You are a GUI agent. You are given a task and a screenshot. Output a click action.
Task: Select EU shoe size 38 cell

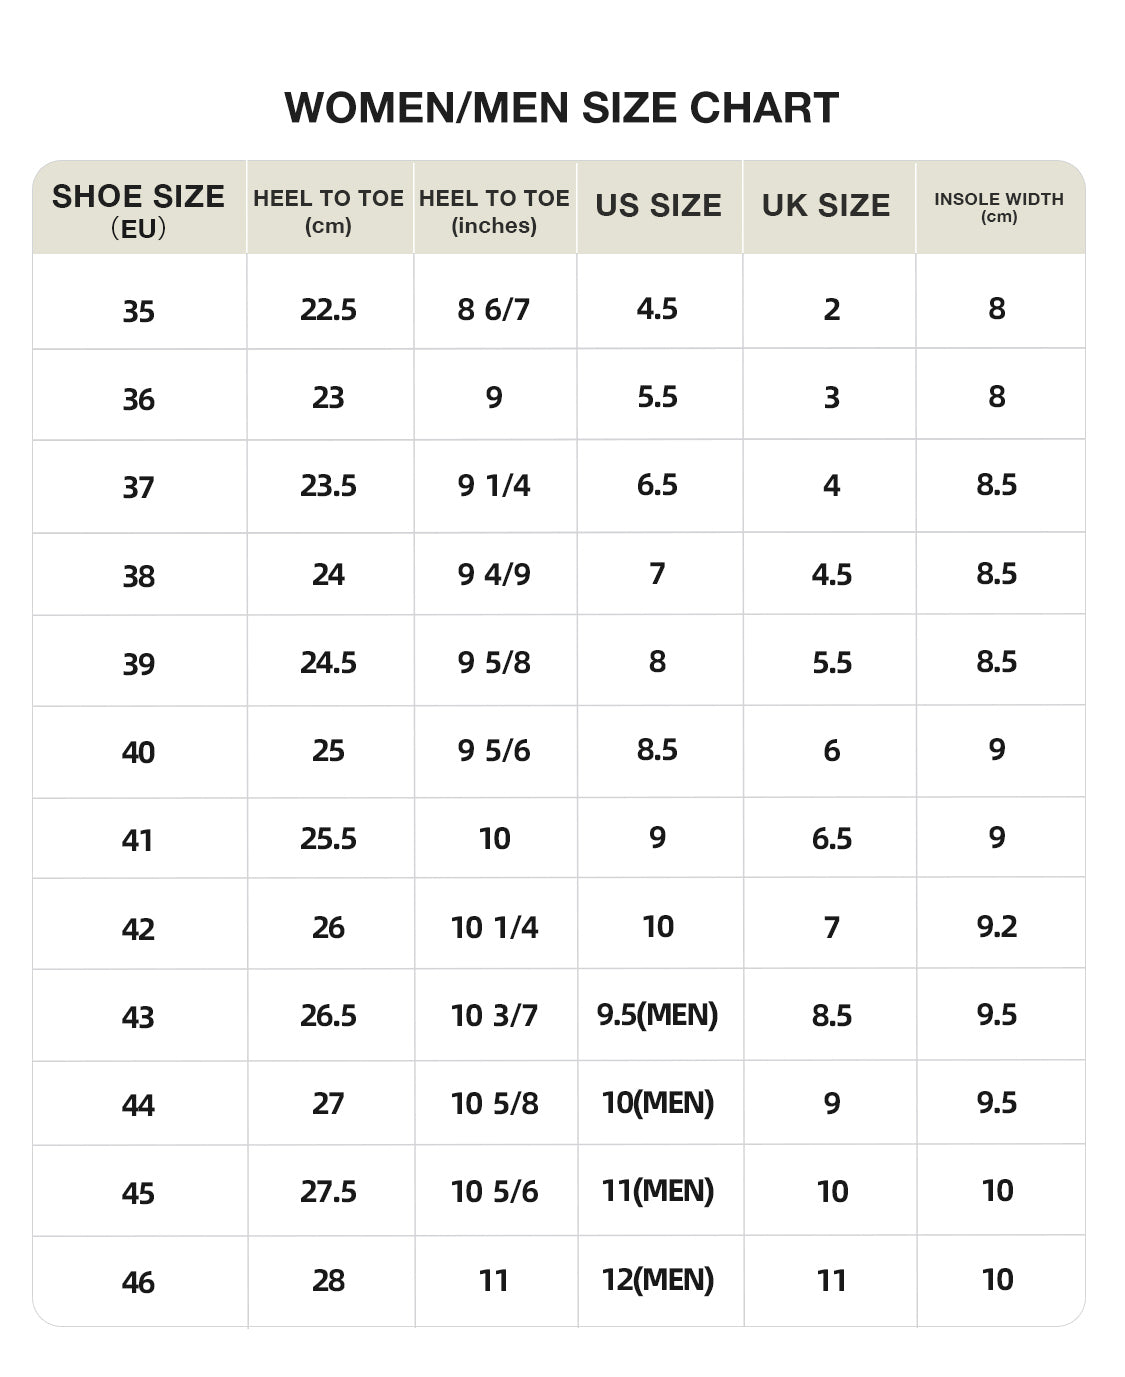pyautogui.click(x=139, y=574)
